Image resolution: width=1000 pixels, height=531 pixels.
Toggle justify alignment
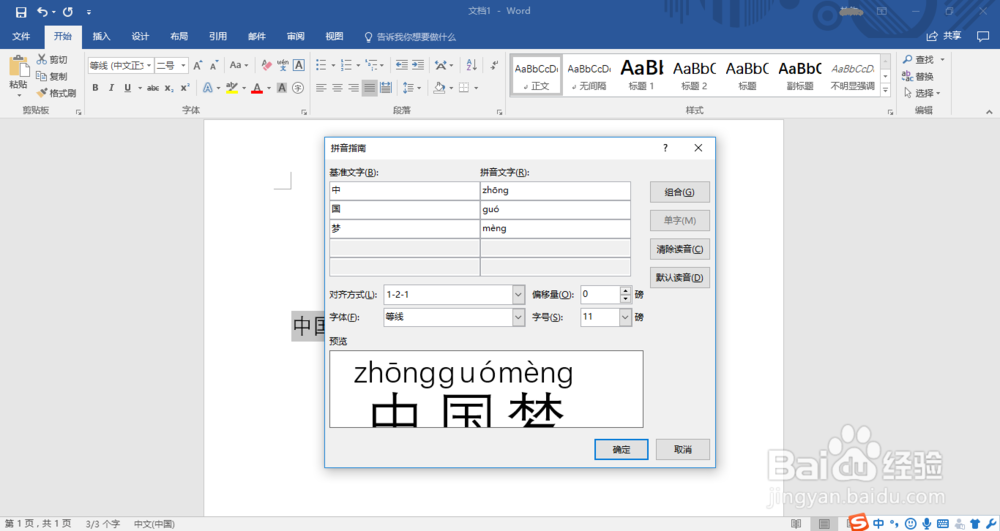pos(369,88)
